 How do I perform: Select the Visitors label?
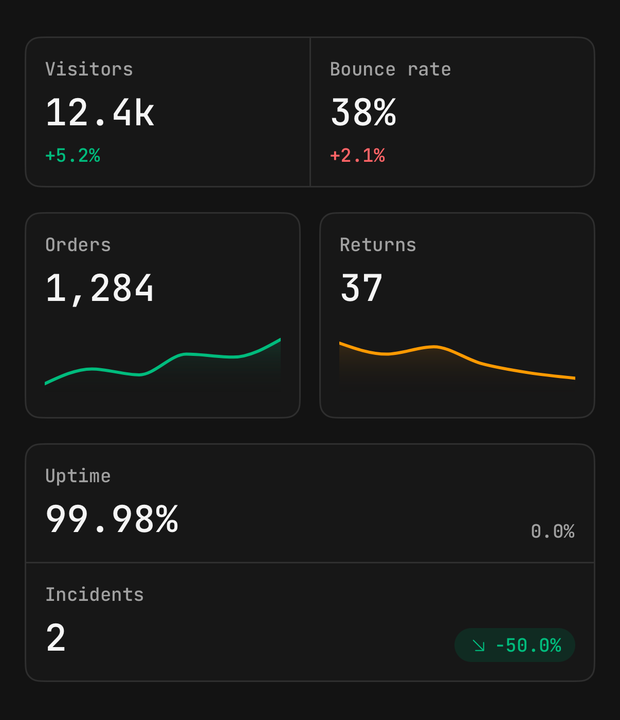pos(89,69)
